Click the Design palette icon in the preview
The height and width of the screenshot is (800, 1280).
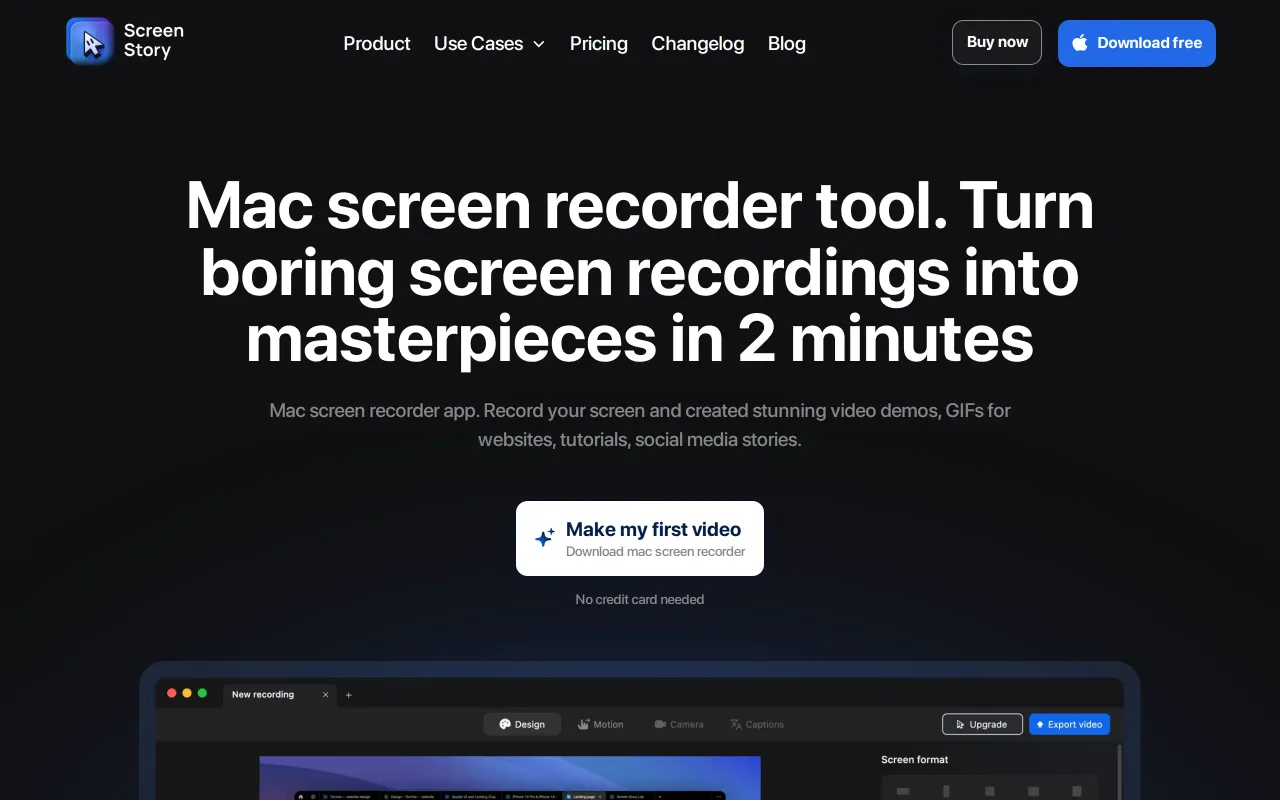pos(505,724)
